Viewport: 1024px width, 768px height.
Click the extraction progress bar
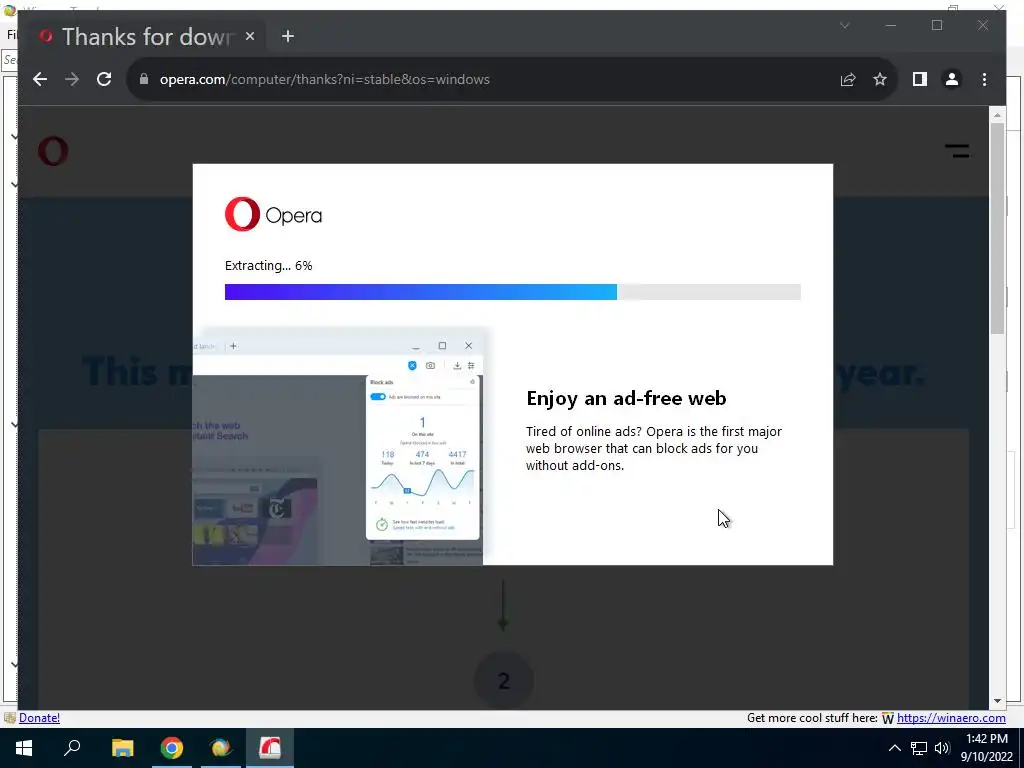pos(513,292)
